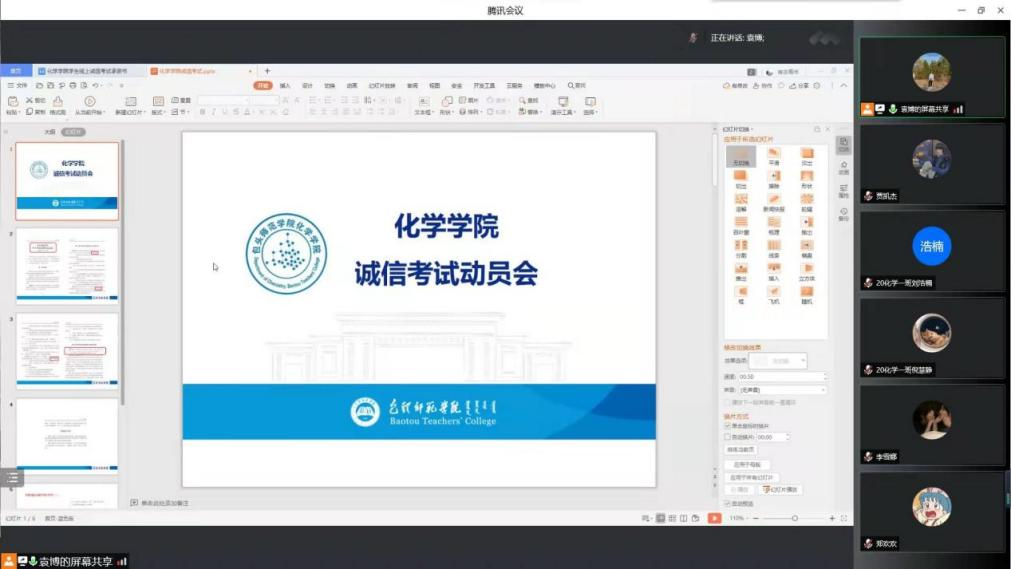
Task: Select the 平滑 slide transition effect
Action: 773,155
